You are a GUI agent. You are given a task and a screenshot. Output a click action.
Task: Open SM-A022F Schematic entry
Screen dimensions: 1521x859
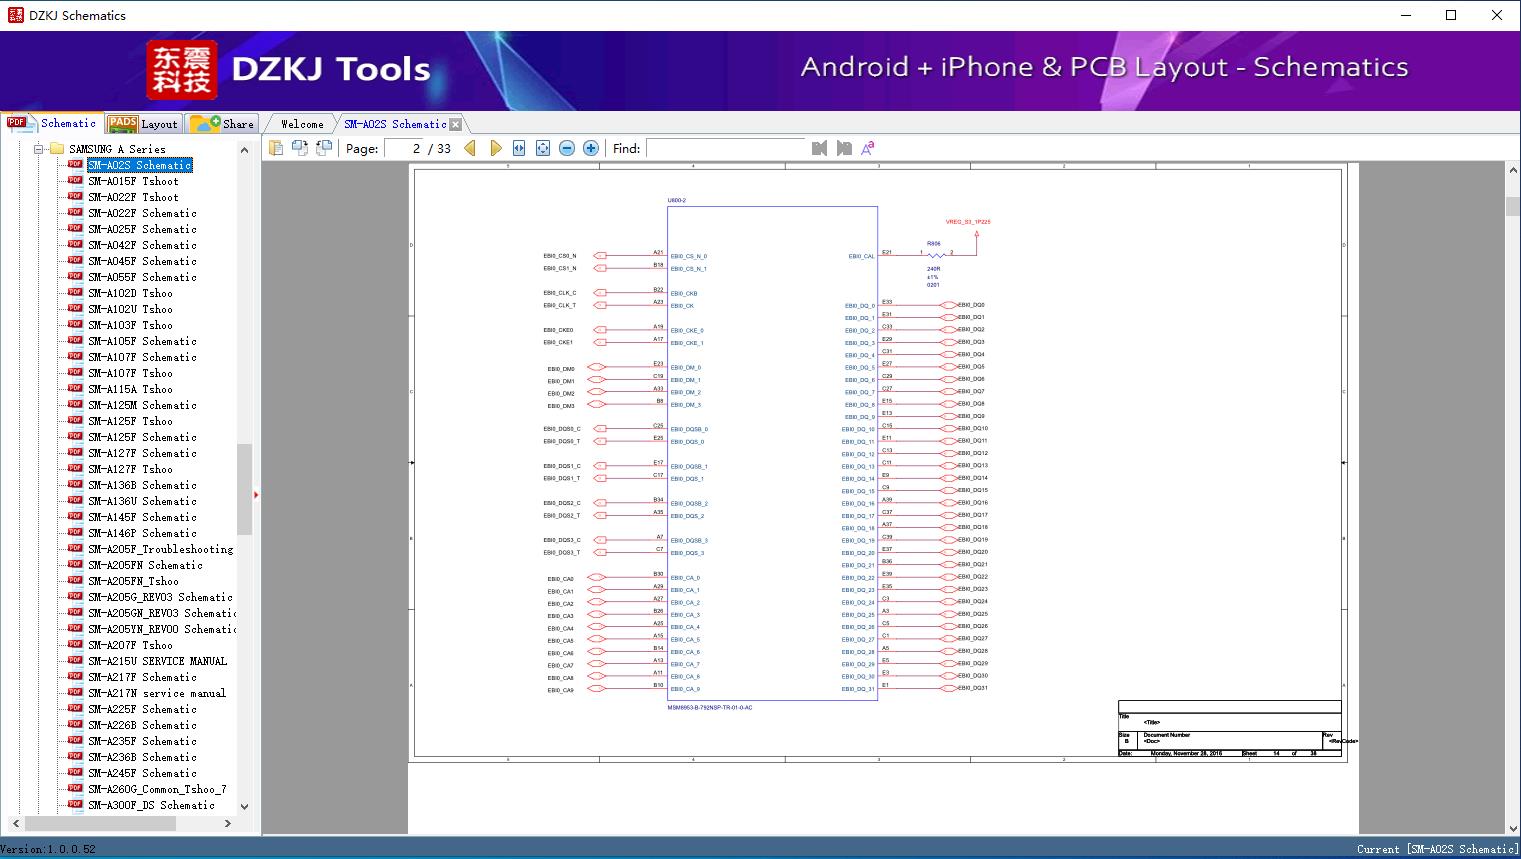click(142, 213)
